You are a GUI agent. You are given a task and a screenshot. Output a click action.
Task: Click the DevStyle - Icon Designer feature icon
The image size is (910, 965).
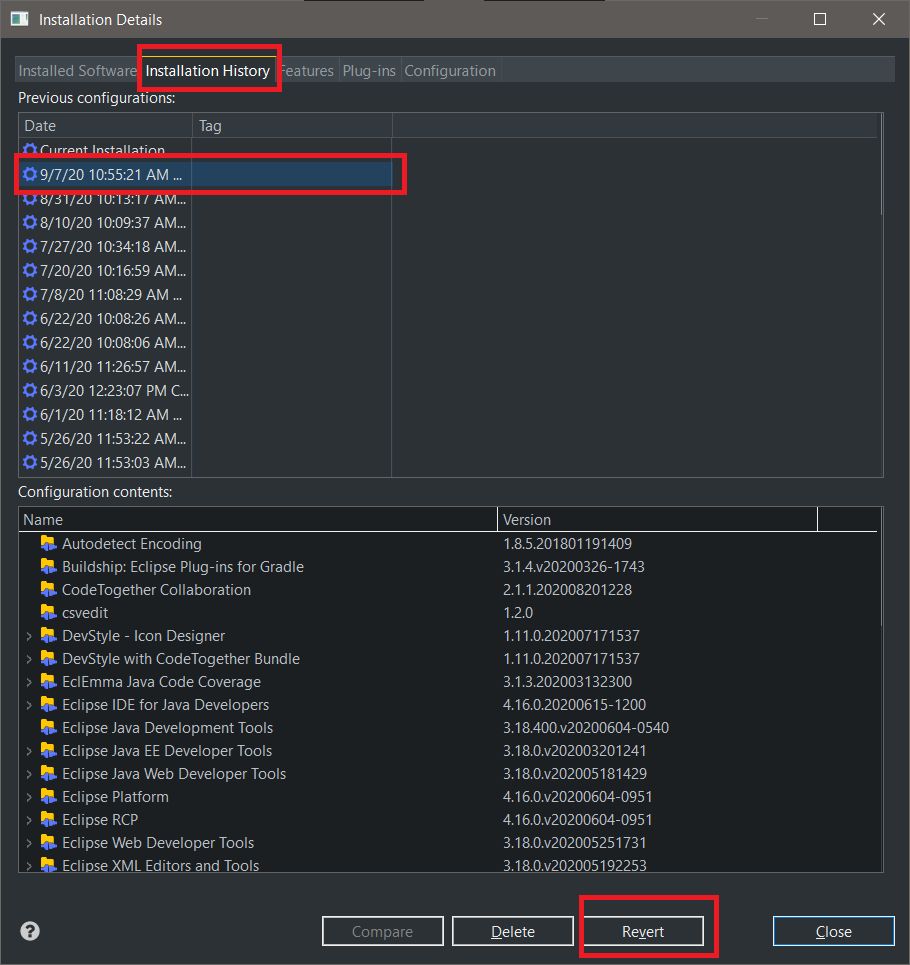click(49, 635)
